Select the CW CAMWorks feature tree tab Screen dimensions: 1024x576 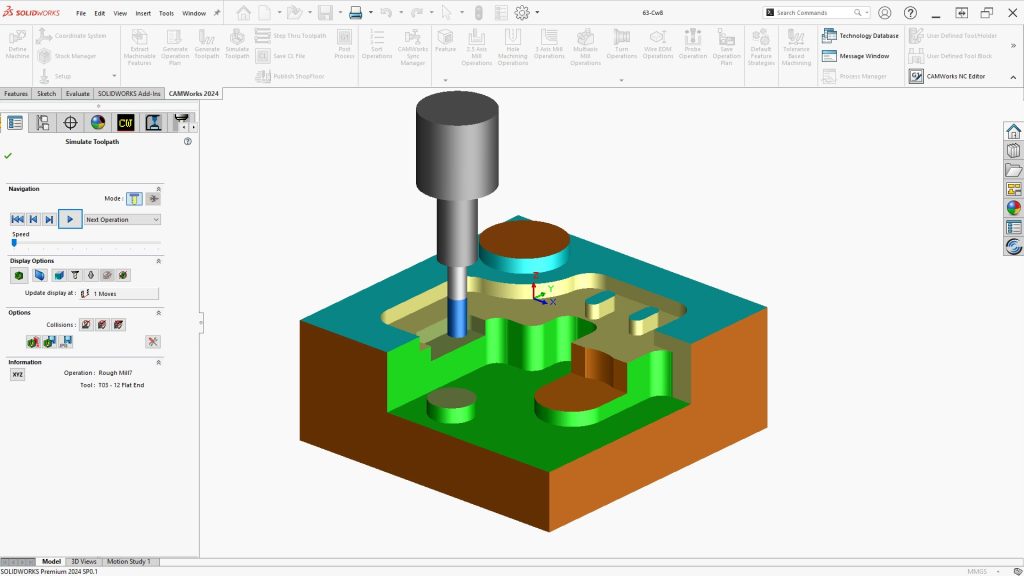tap(125, 122)
